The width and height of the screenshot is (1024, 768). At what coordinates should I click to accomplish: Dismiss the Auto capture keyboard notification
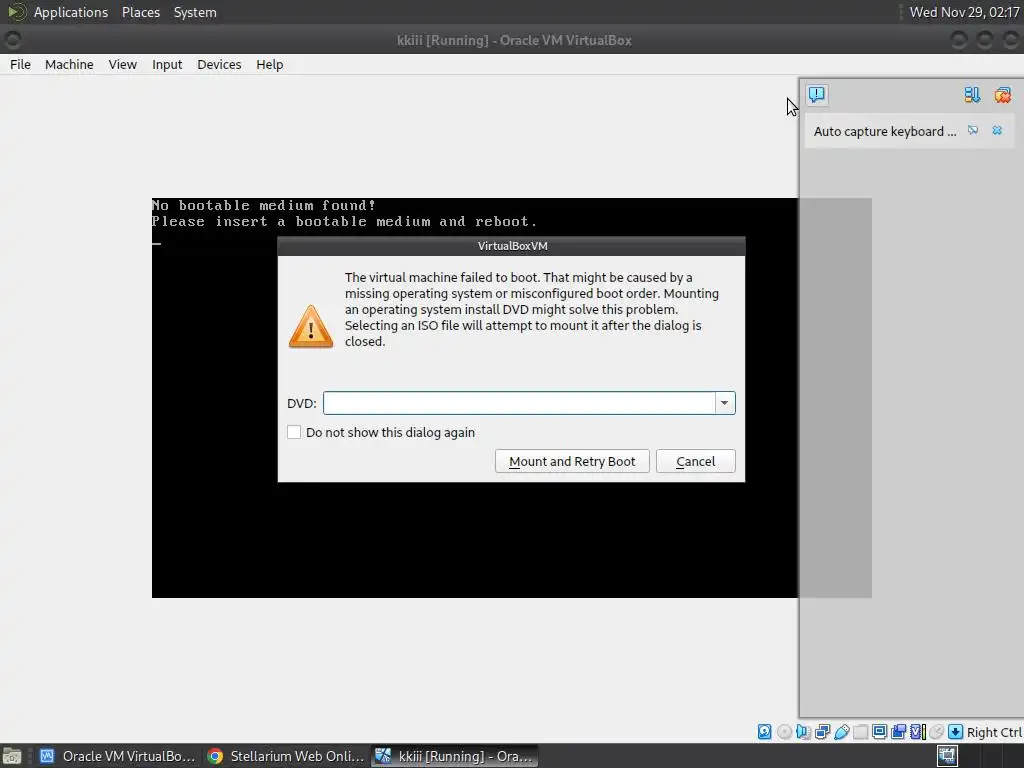click(x=997, y=131)
